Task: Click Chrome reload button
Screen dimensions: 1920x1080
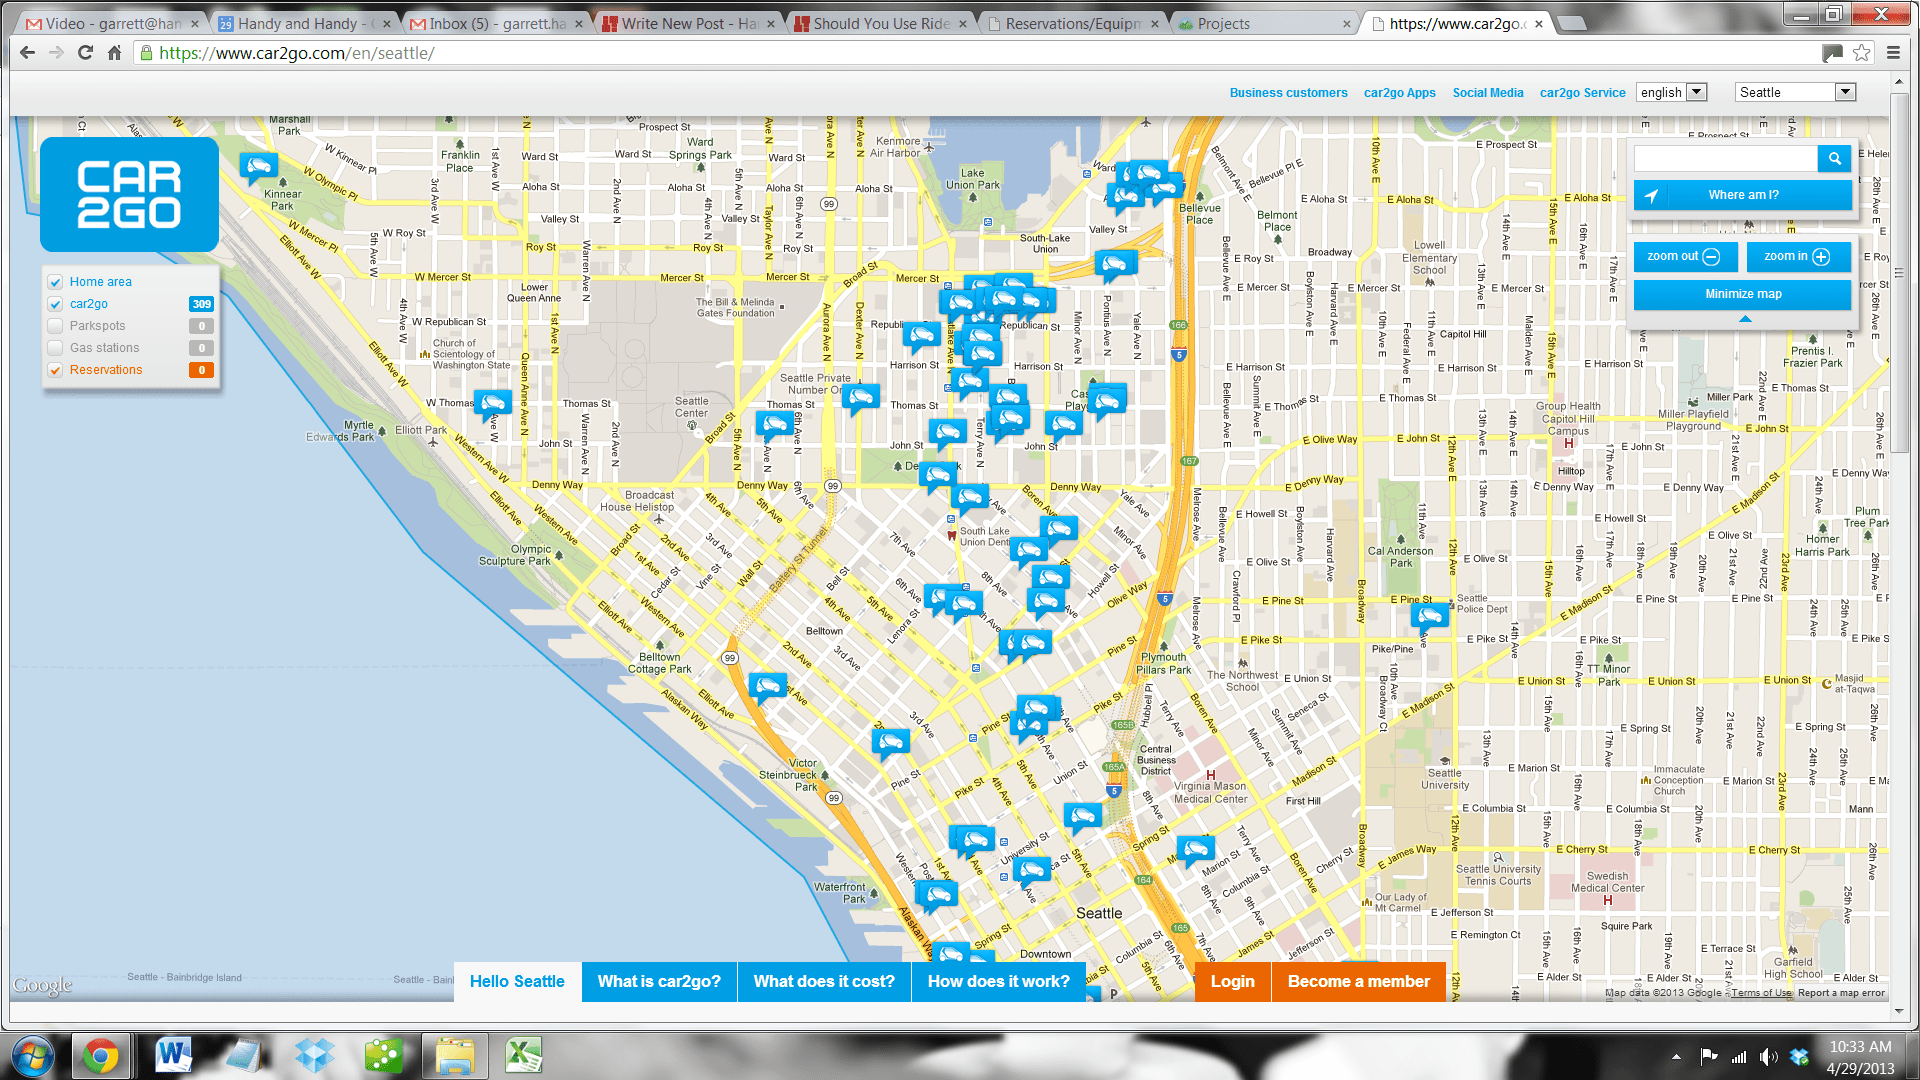Action: point(85,53)
